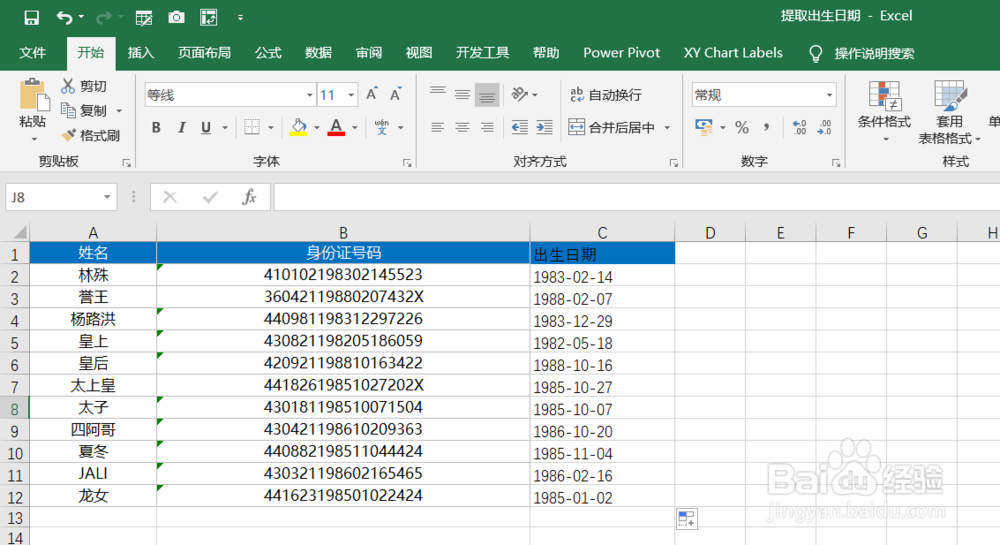This screenshot has height=545, width=1000.
Task: Switch to the Power Pivot tab
Action: tap(621, 53)
